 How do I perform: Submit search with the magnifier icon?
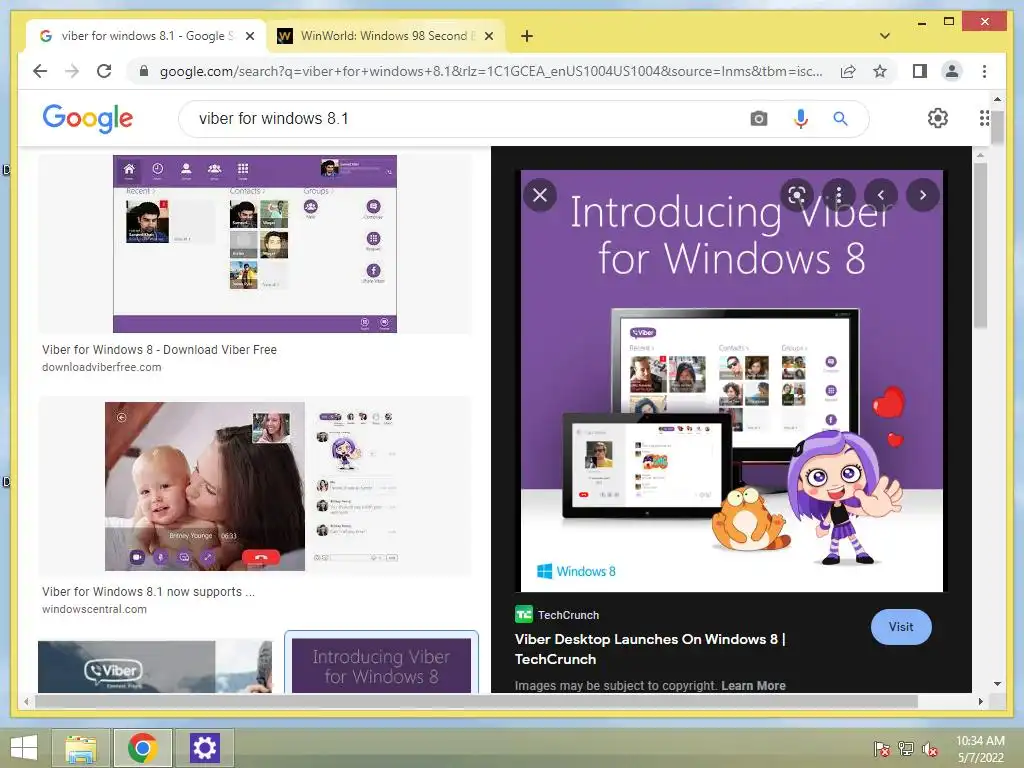840,119
